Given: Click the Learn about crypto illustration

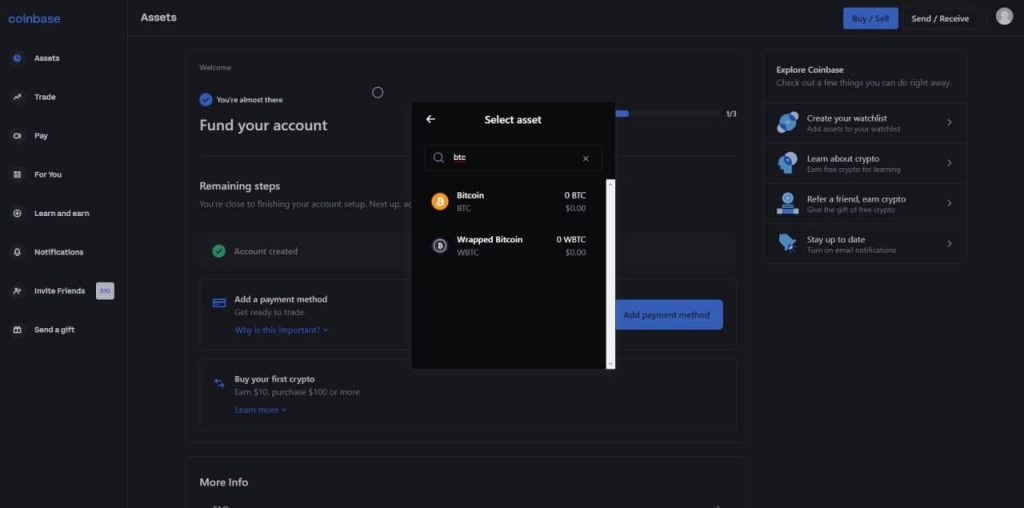Looking at the screenshot, I should pos(788,163).
